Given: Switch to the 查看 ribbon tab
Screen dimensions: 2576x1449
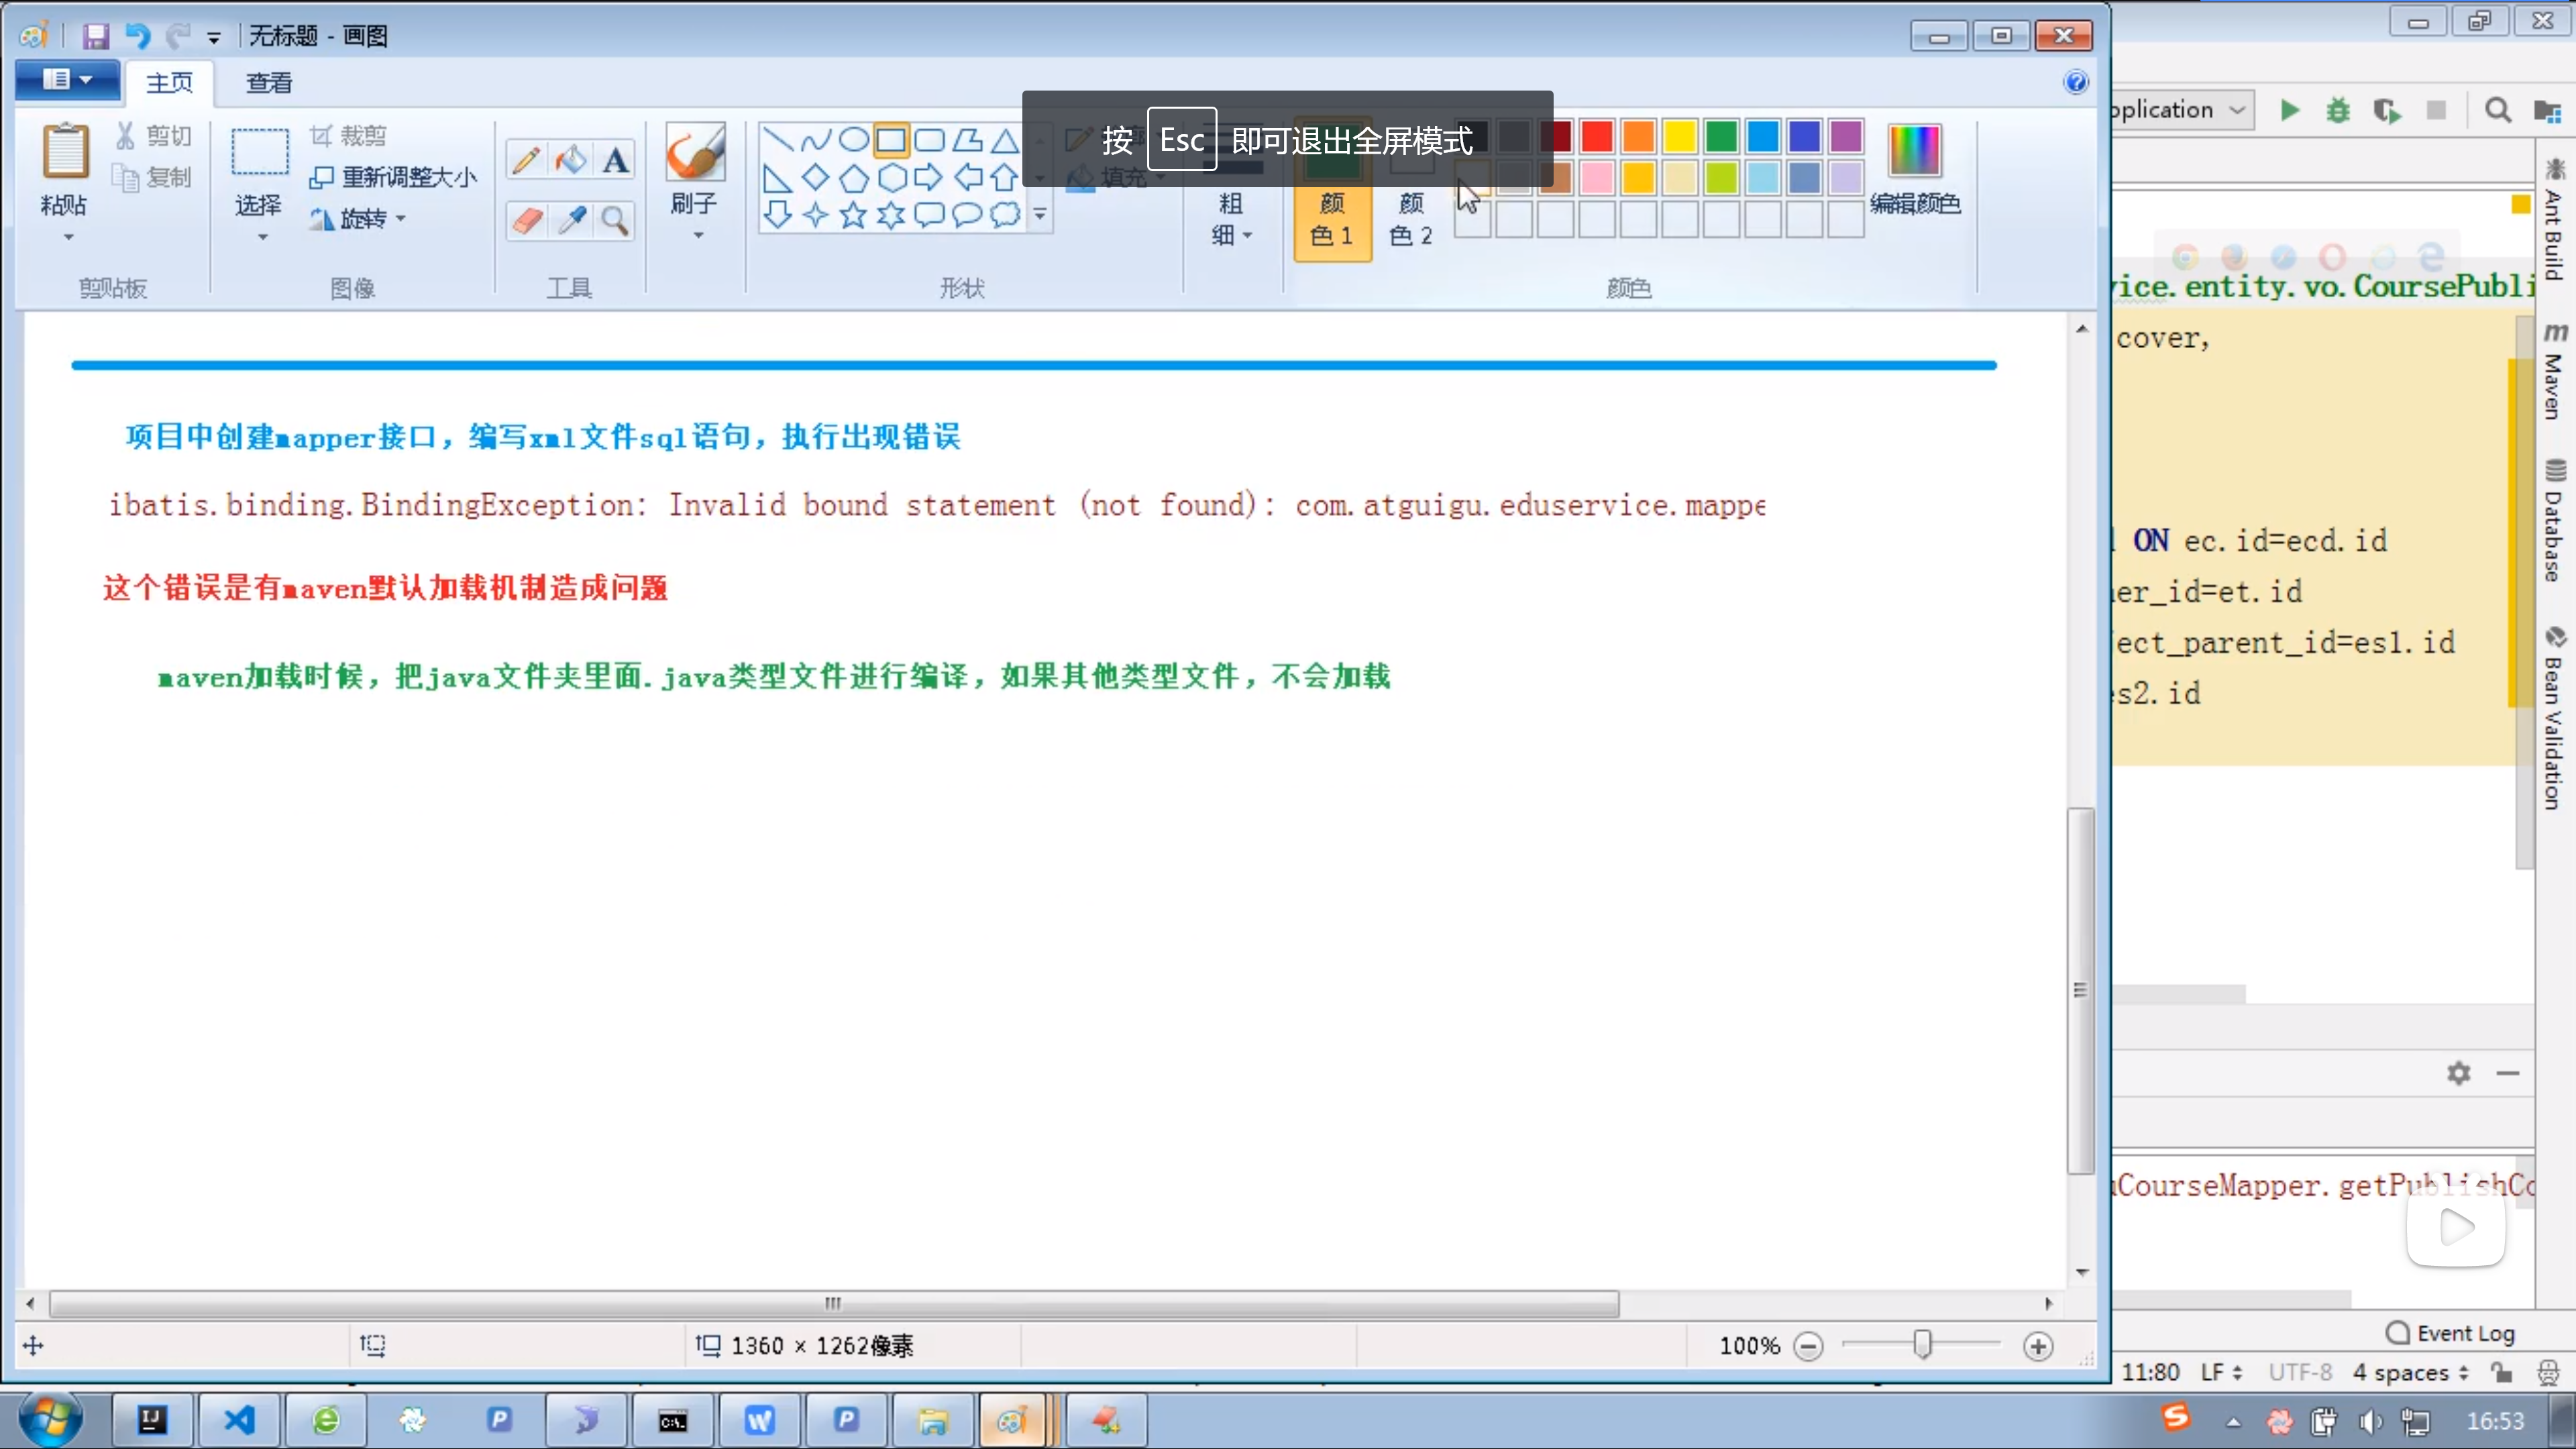Looking at the screenshot, I should pyautogui.click(x=268, y=83).
